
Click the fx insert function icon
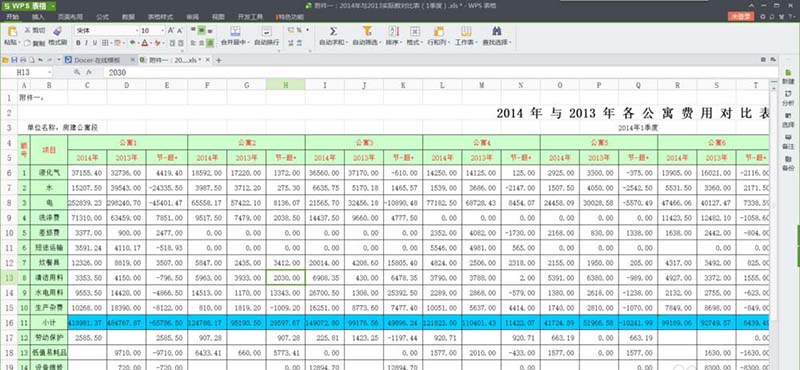(89, 72)
